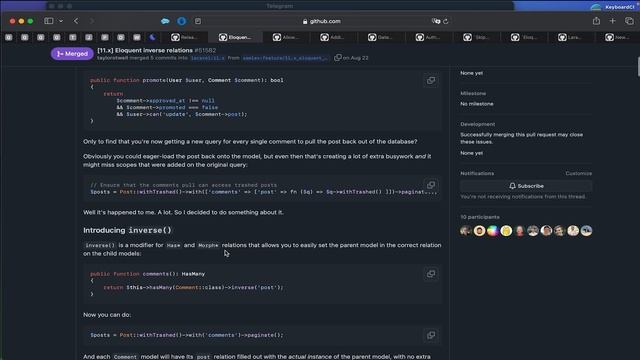The height and width of the screenshot is (360, 640).
Task: Switch to the pinned moon icon tab
Action: click(x=152, y=37)
